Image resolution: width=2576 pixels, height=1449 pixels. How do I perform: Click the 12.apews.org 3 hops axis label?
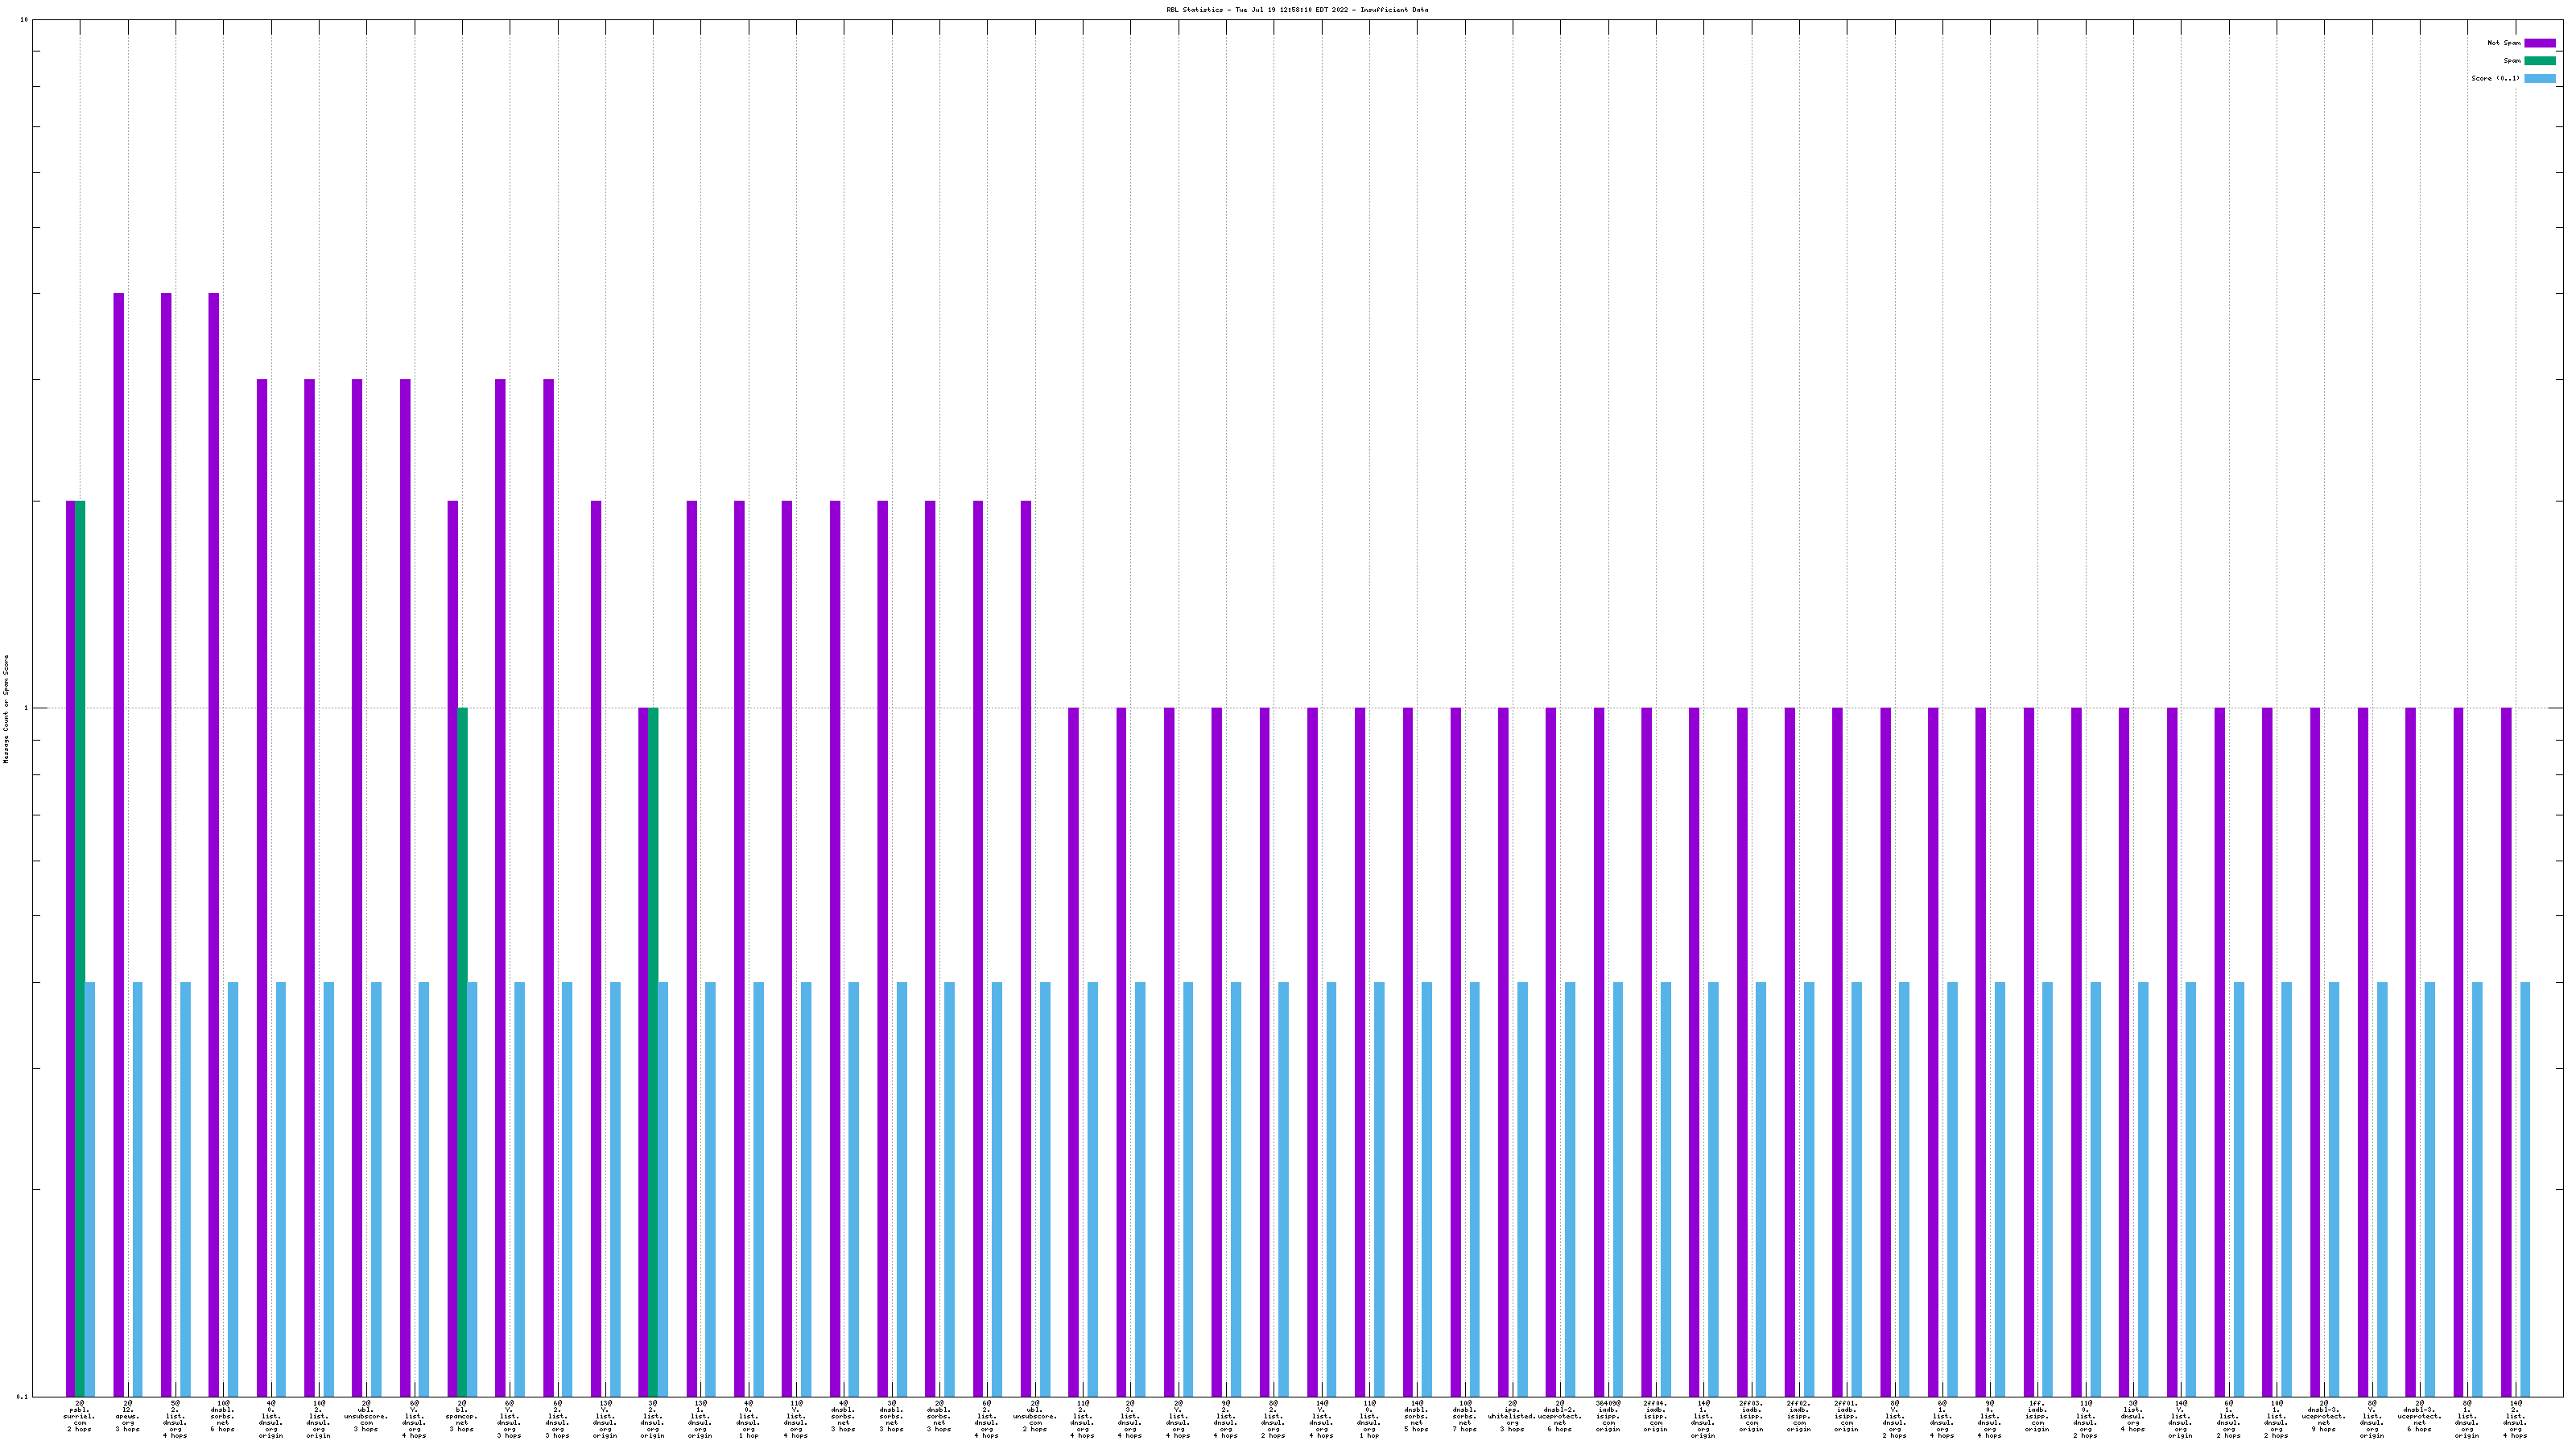tap(127, 1417)
